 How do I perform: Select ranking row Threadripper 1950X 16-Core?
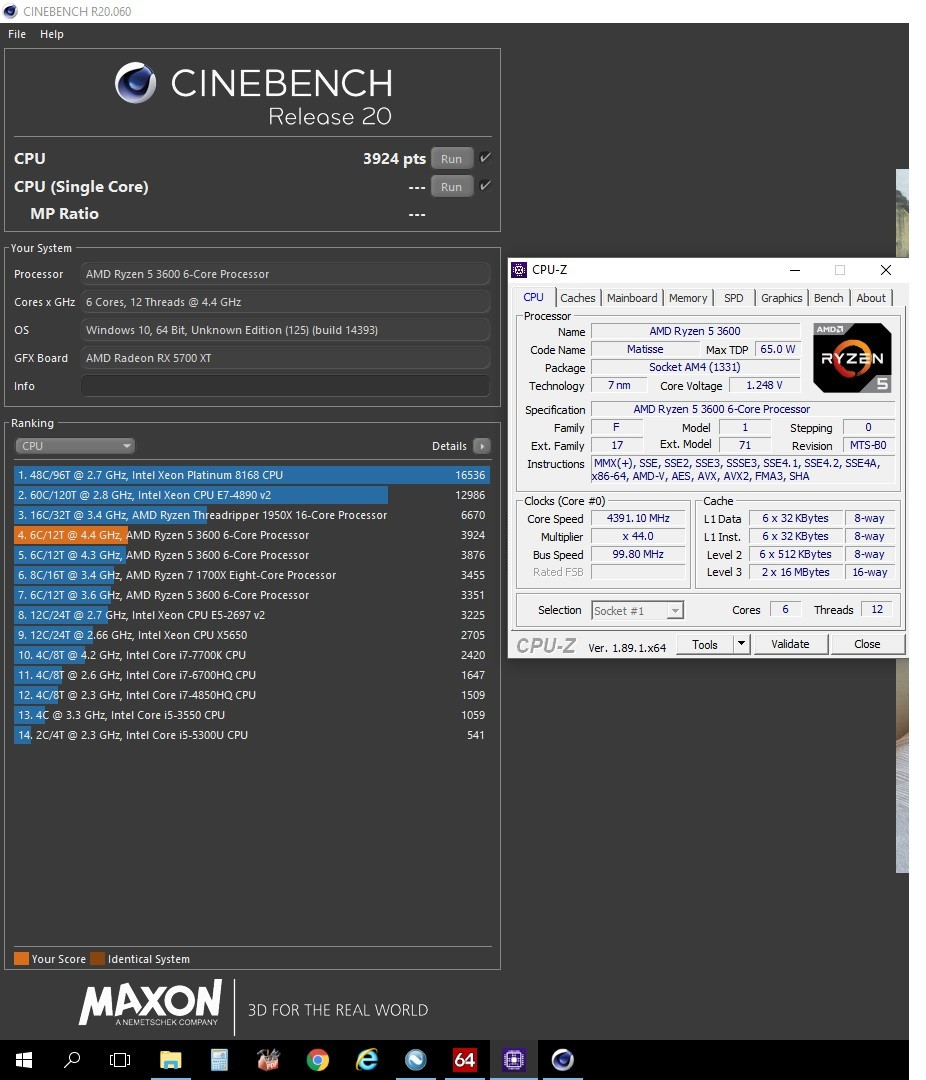pyautogui.click(x=251, y=515)
